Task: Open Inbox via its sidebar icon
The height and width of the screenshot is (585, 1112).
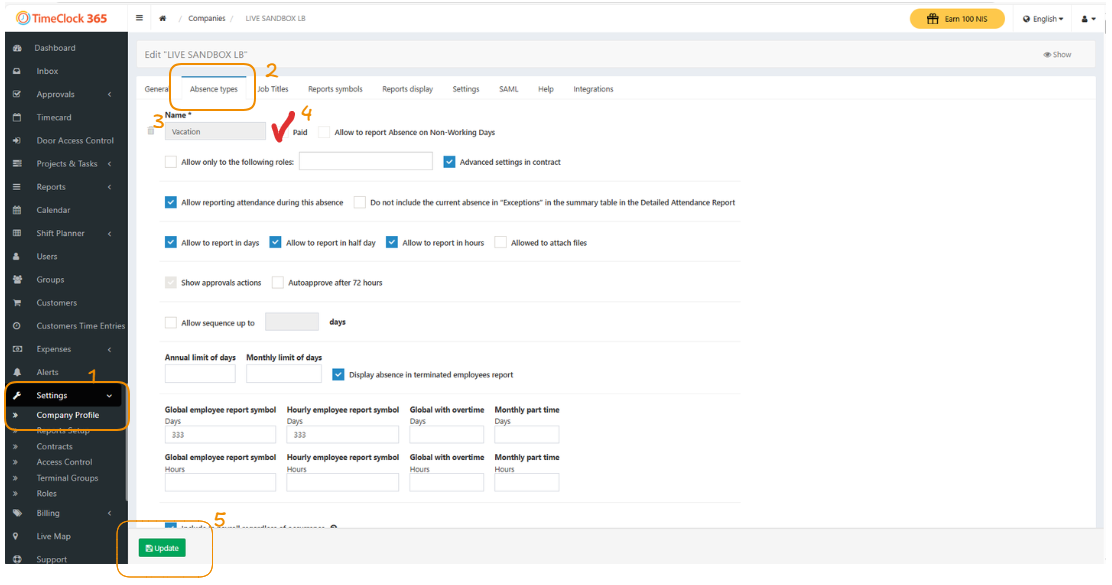Action: click(17, 71)
